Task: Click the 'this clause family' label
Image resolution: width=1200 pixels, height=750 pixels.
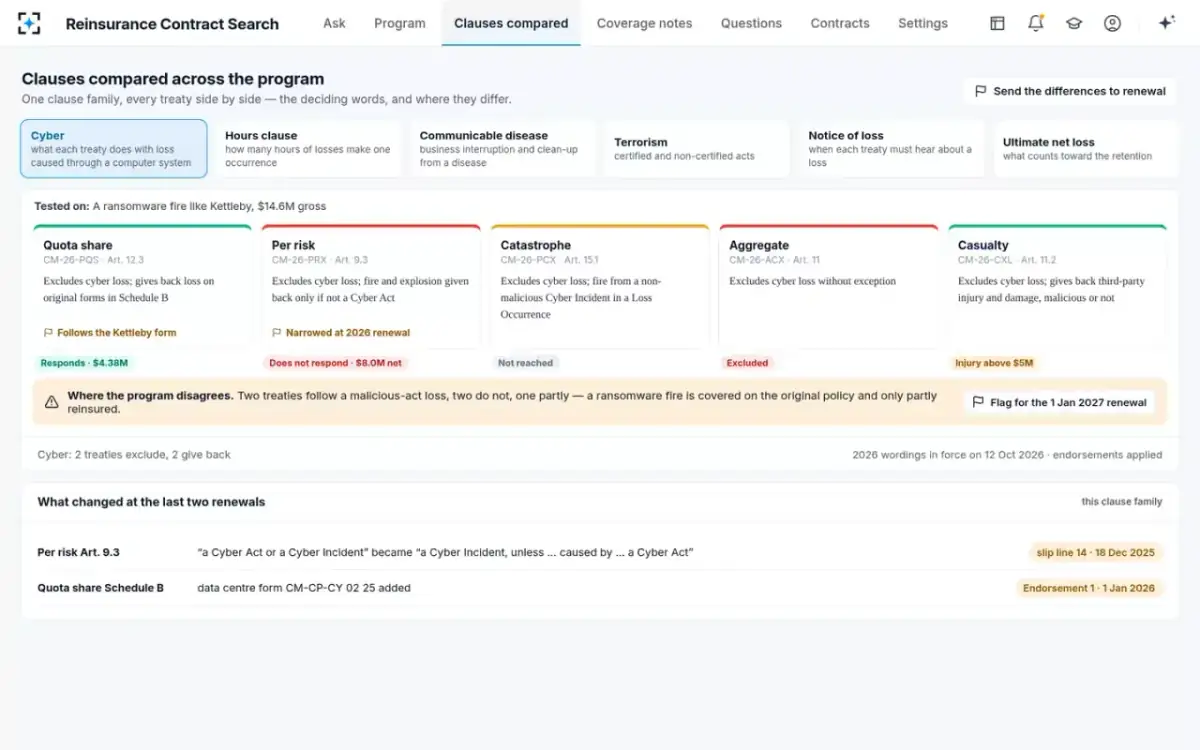Action: pos(1121,502)
